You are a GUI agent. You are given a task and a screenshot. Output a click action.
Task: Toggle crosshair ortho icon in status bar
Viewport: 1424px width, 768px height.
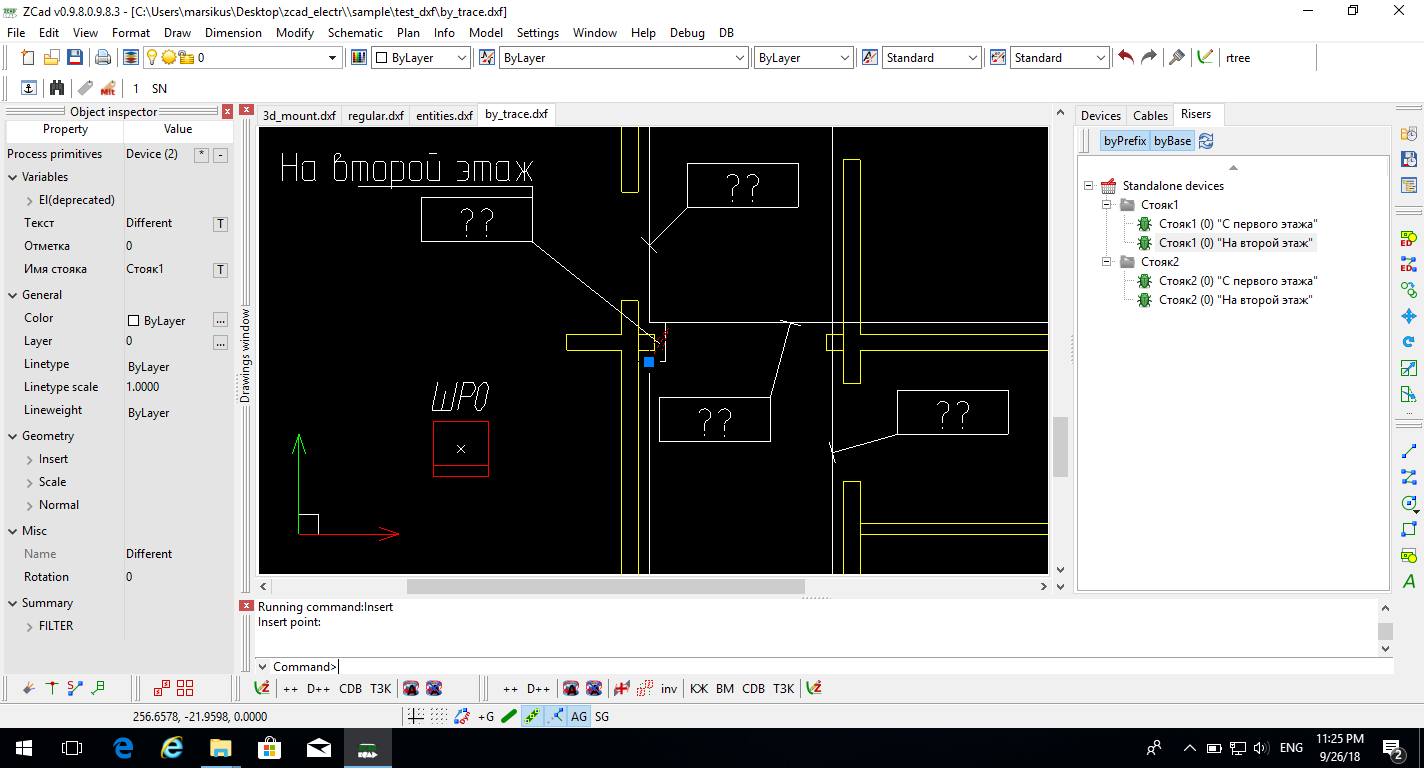tap(416, 717)
